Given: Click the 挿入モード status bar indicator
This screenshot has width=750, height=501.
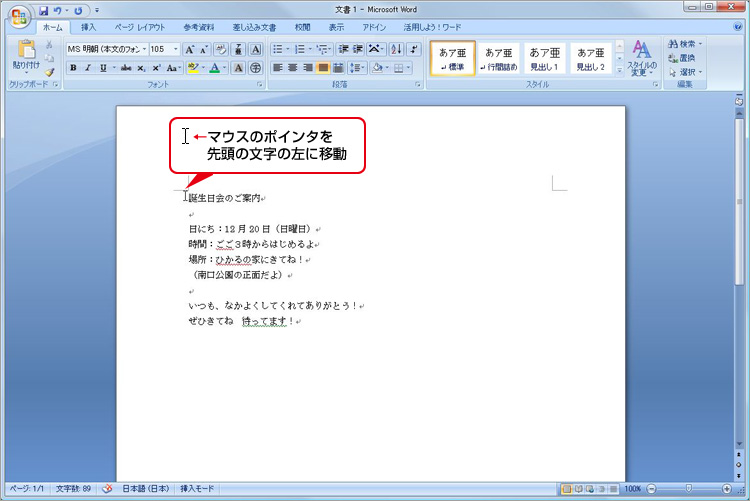Looking at the screenshot, I should point(197,489).
